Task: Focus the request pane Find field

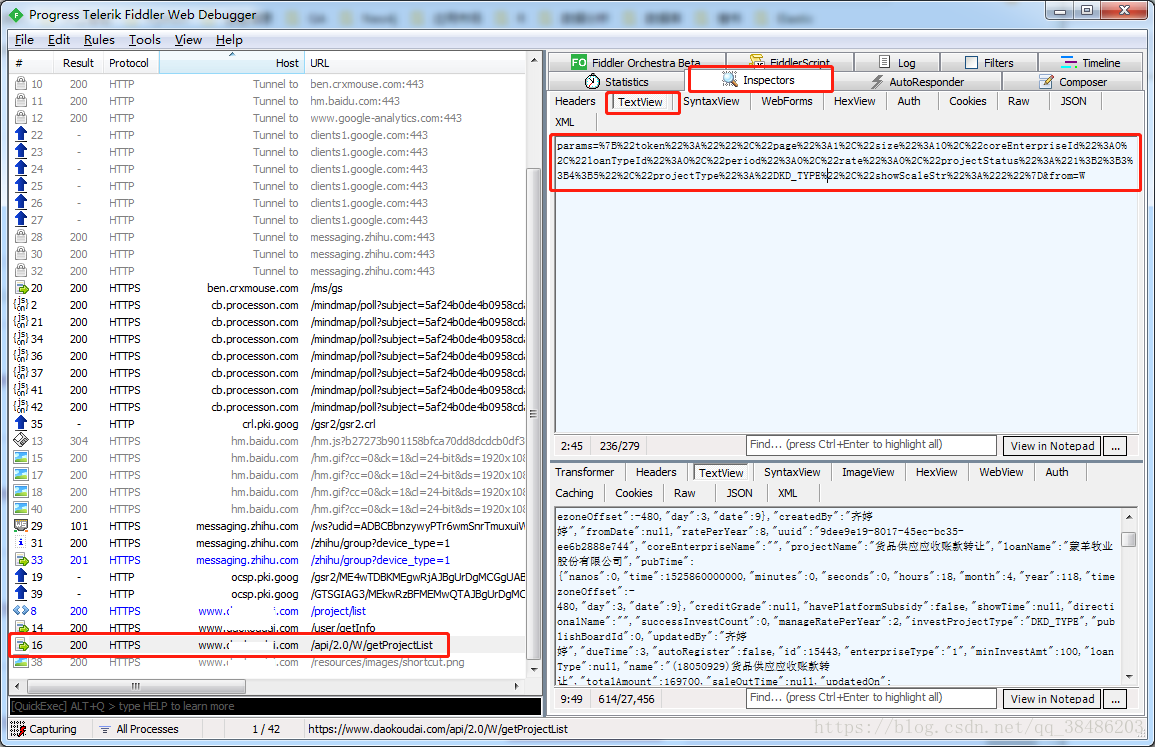Action: coord(871,444)
